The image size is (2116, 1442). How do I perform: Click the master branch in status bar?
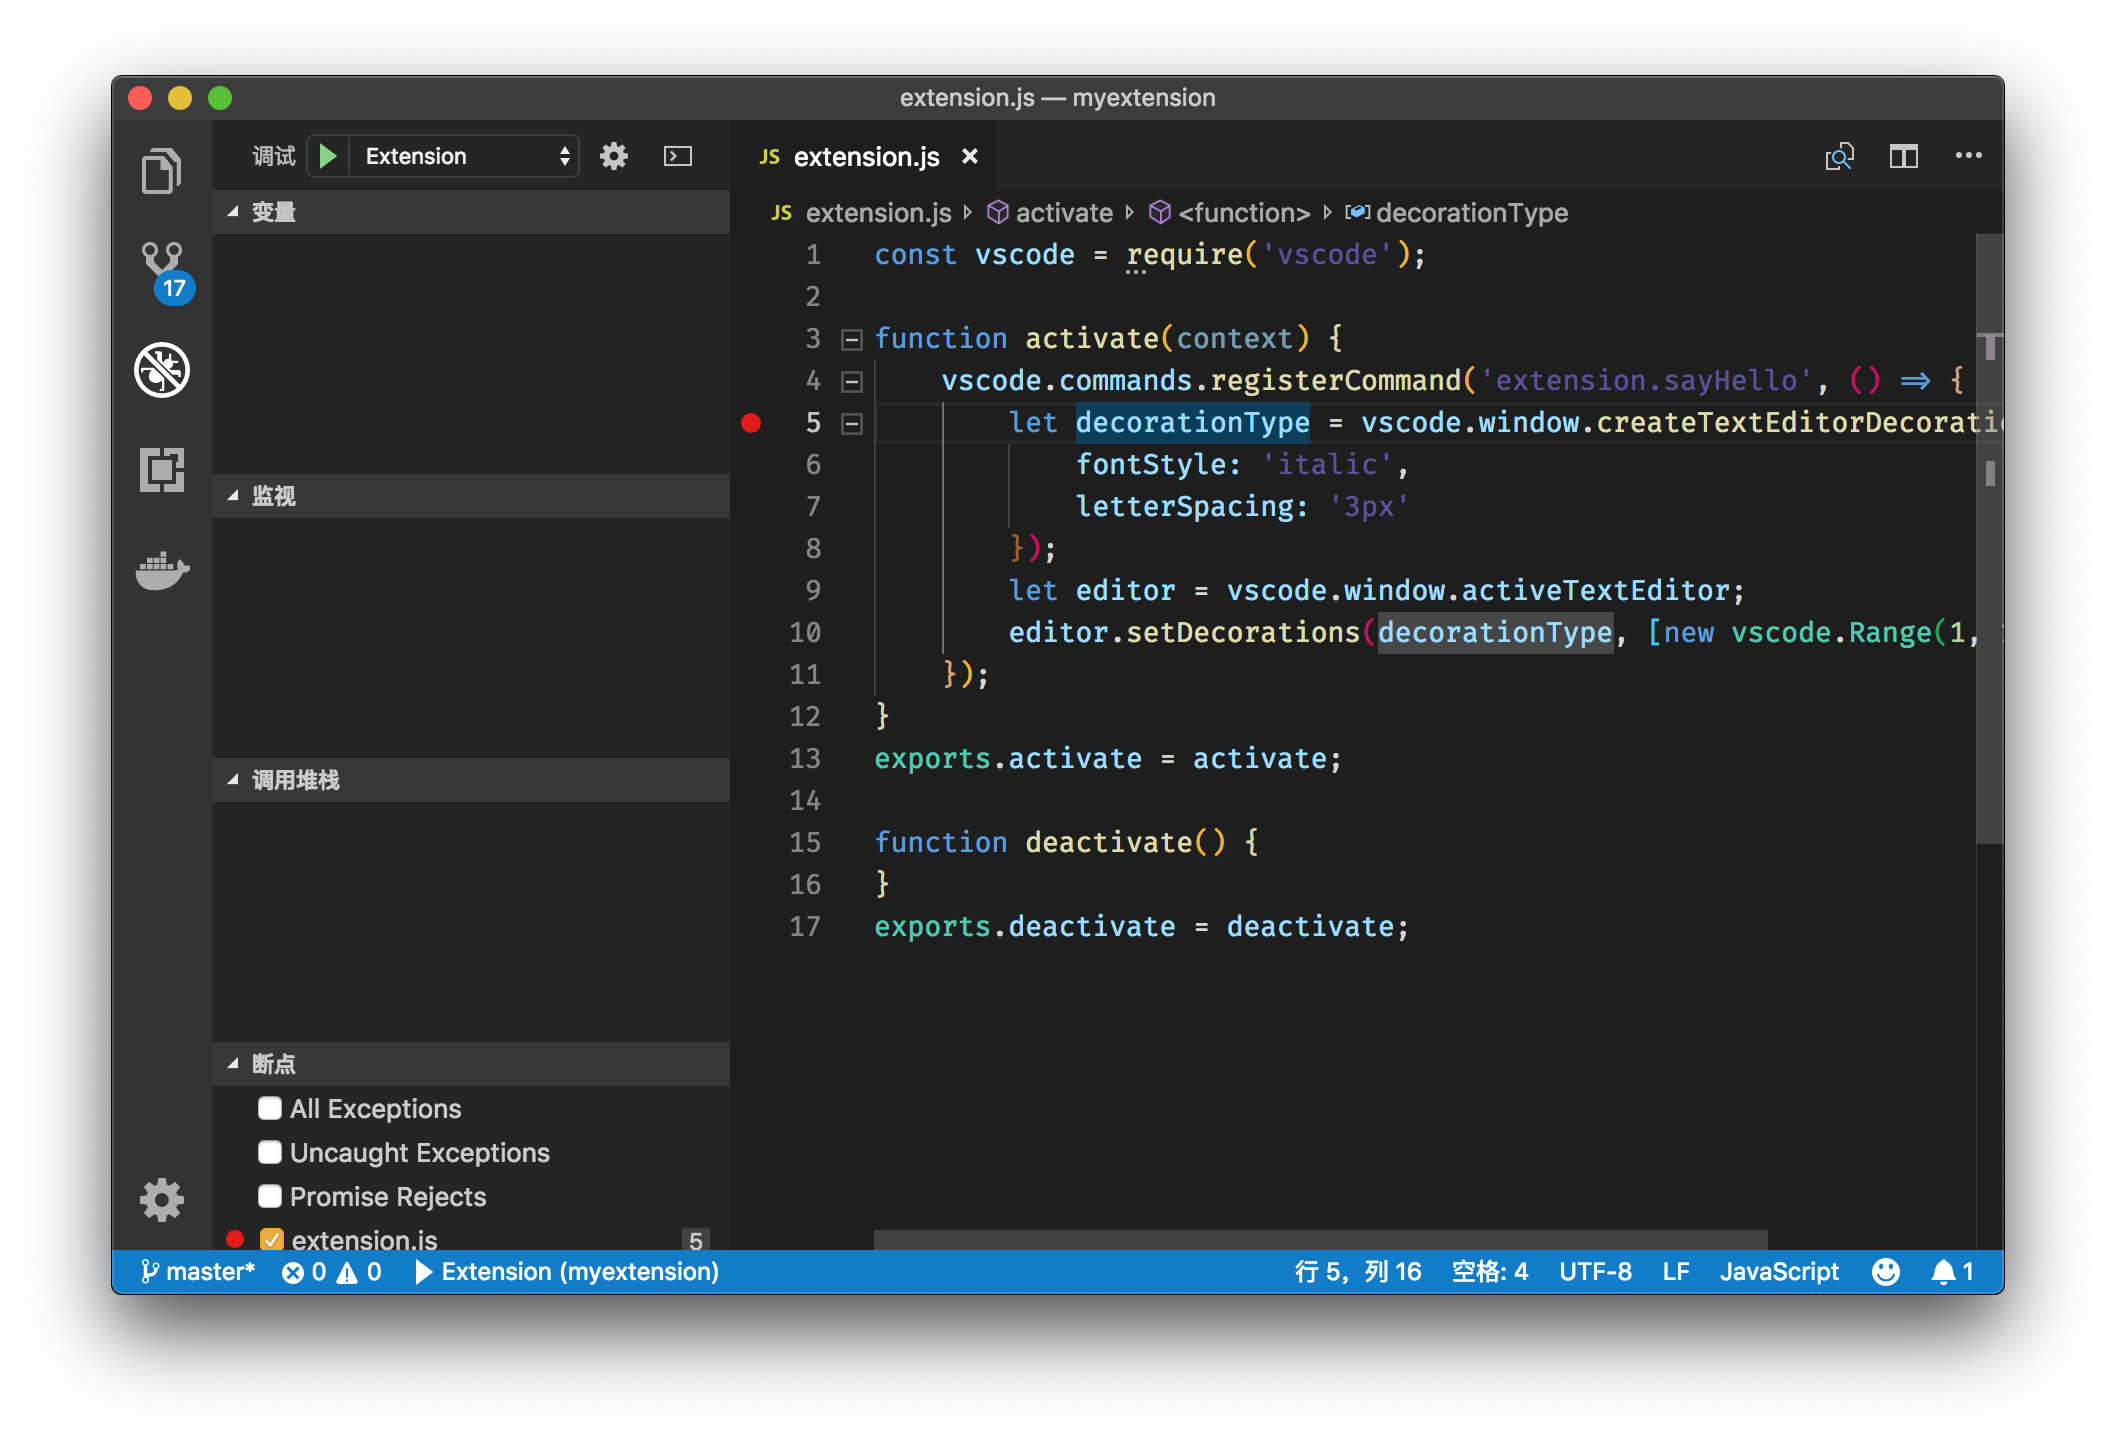coord(199,1271)
